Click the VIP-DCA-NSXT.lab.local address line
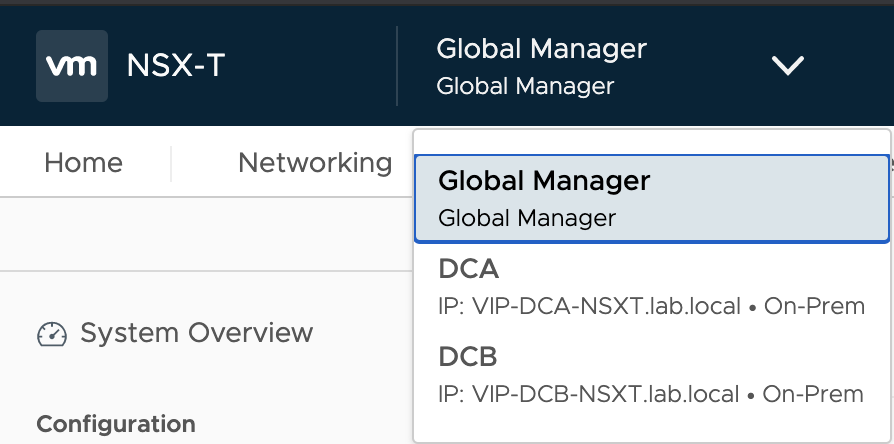Image resolution: width=894 pixels, height=444 pixels. tap(652, 306)
